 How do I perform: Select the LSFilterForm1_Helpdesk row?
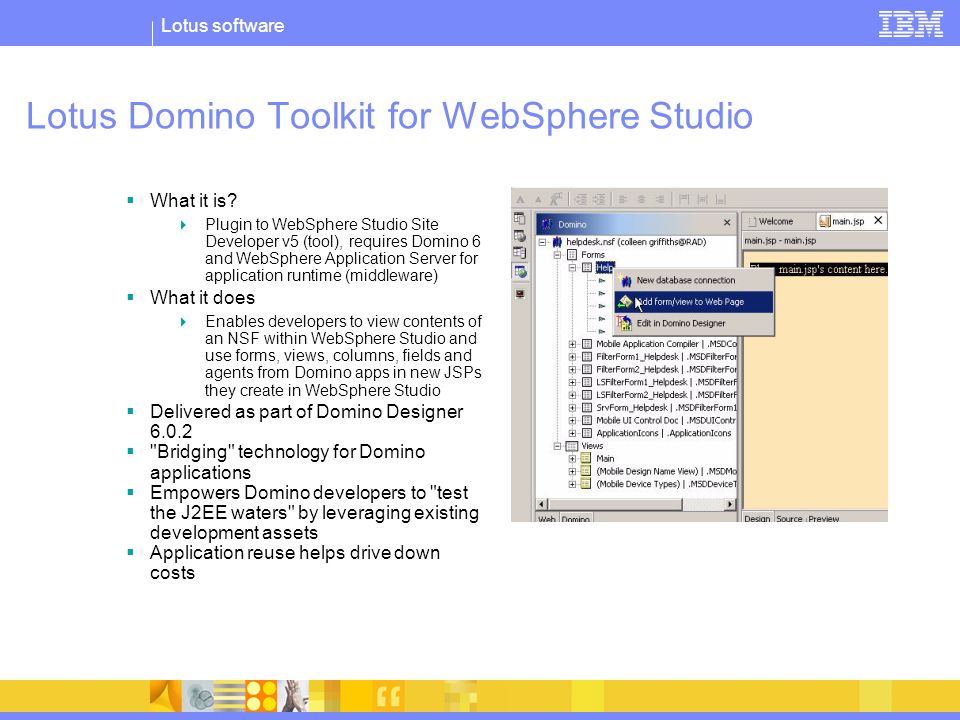point(666,383)
